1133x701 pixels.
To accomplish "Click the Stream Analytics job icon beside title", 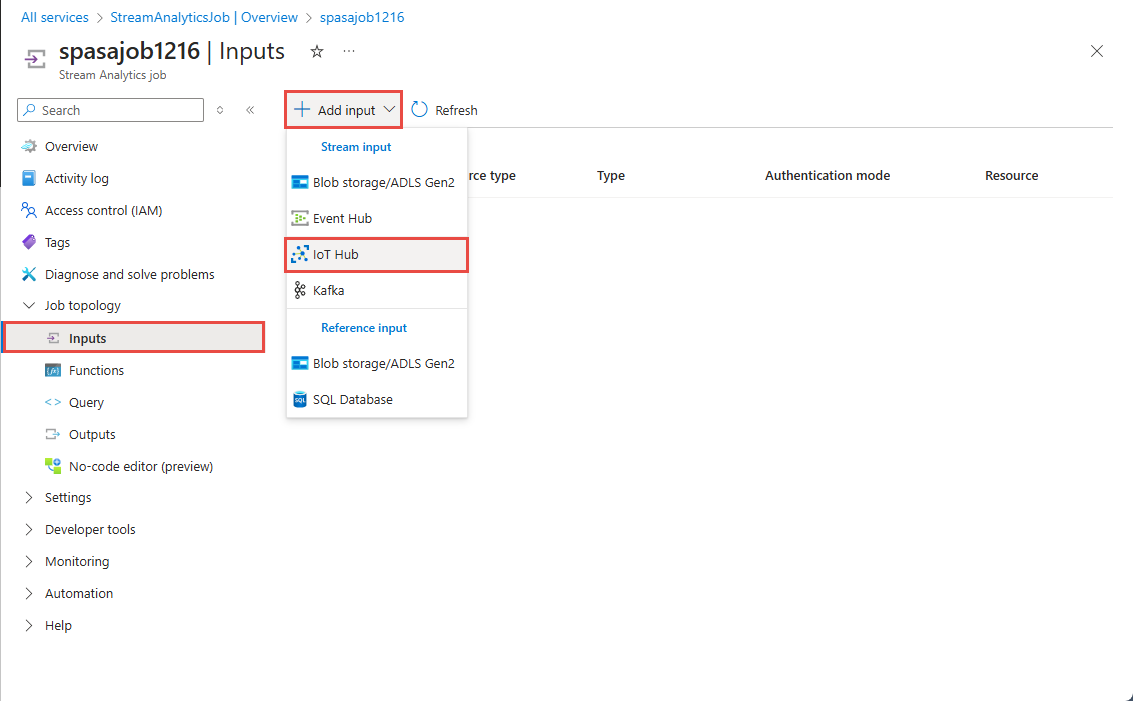I will [x=35, y=59].
